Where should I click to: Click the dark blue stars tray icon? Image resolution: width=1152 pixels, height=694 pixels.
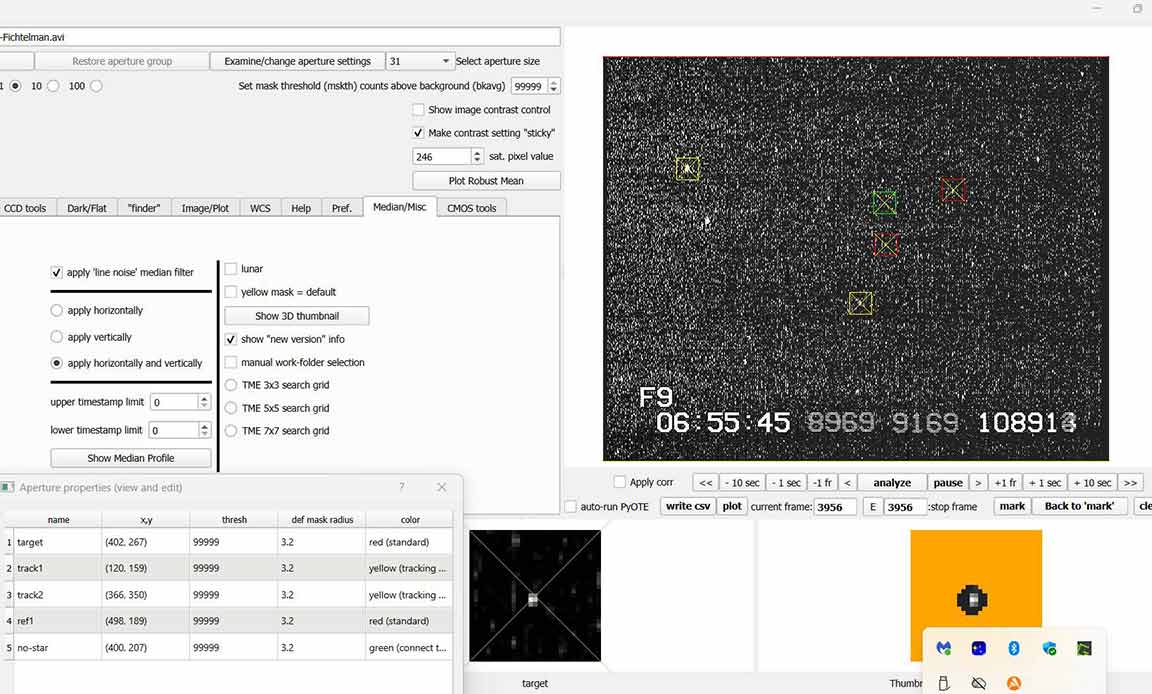(978, 648)
